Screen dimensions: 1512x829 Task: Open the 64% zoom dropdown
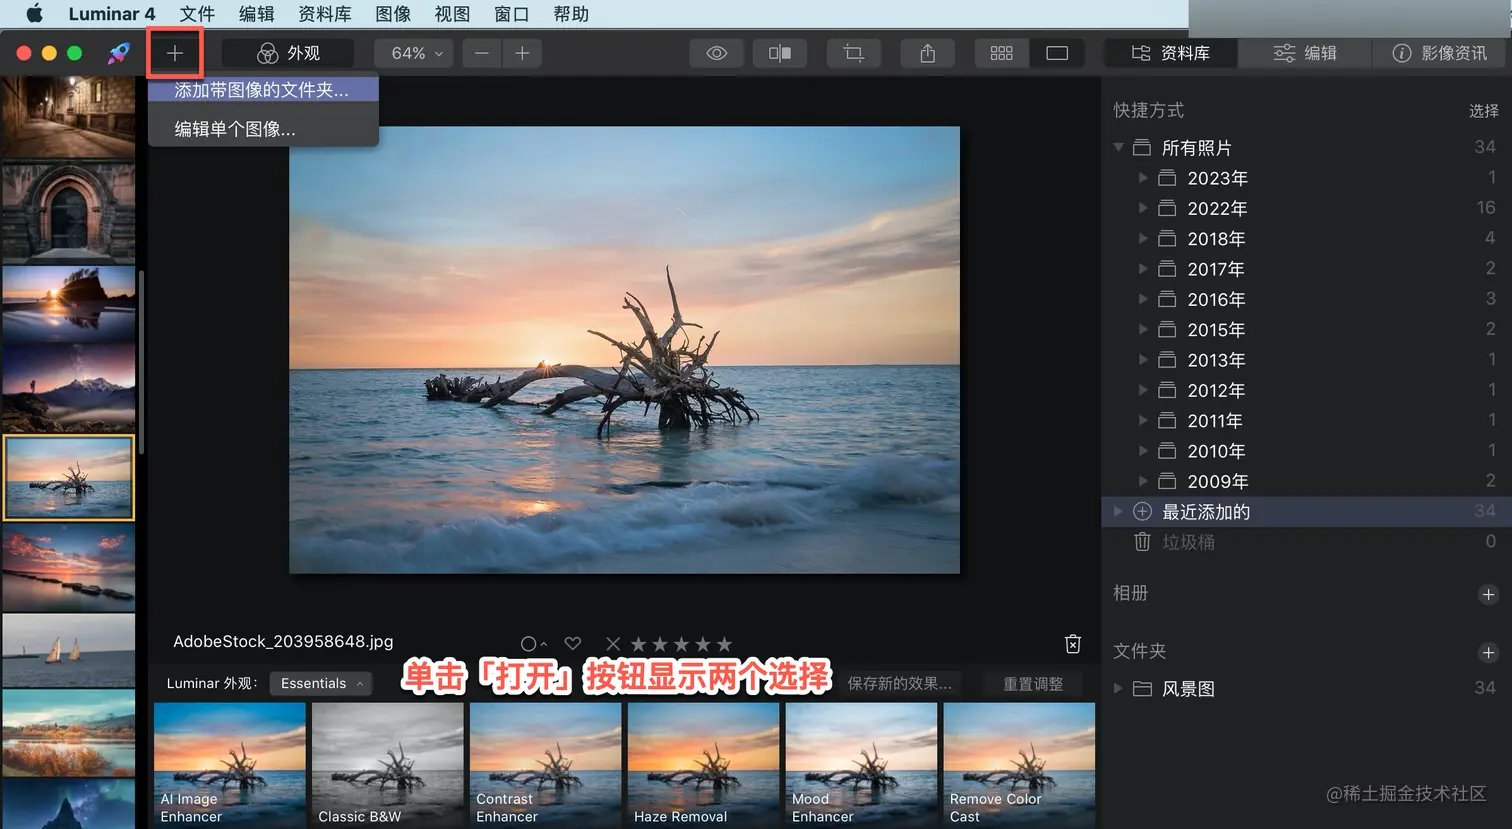pyautogui.click(x=415, y=53)
